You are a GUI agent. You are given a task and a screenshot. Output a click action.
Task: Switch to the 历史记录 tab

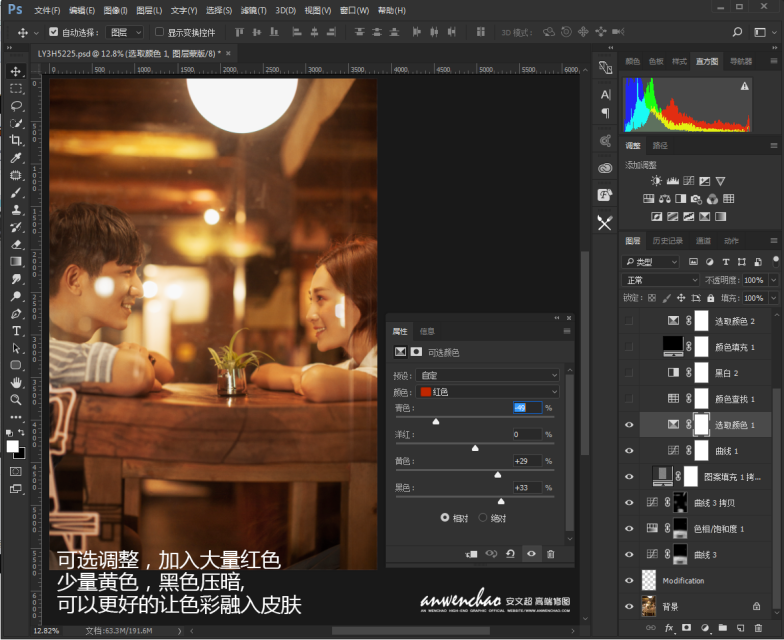coord(668,240)
